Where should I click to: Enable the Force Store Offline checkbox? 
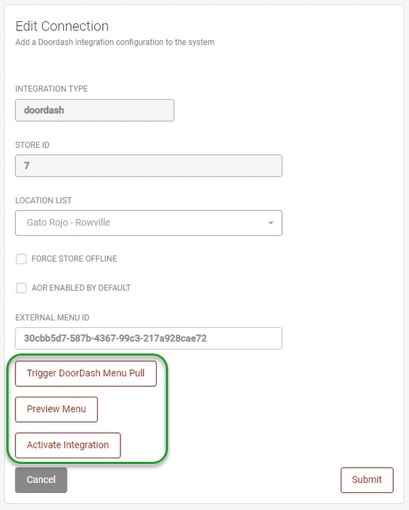[x=21, y=259]
